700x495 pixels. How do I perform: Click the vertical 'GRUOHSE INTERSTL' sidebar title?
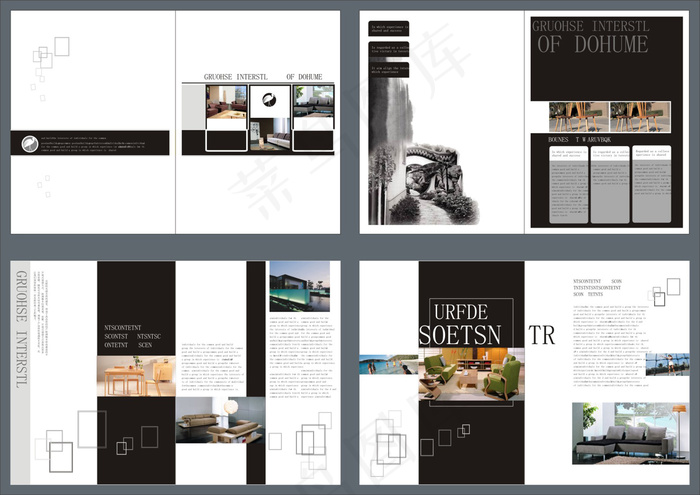click(x=22, y=328)
